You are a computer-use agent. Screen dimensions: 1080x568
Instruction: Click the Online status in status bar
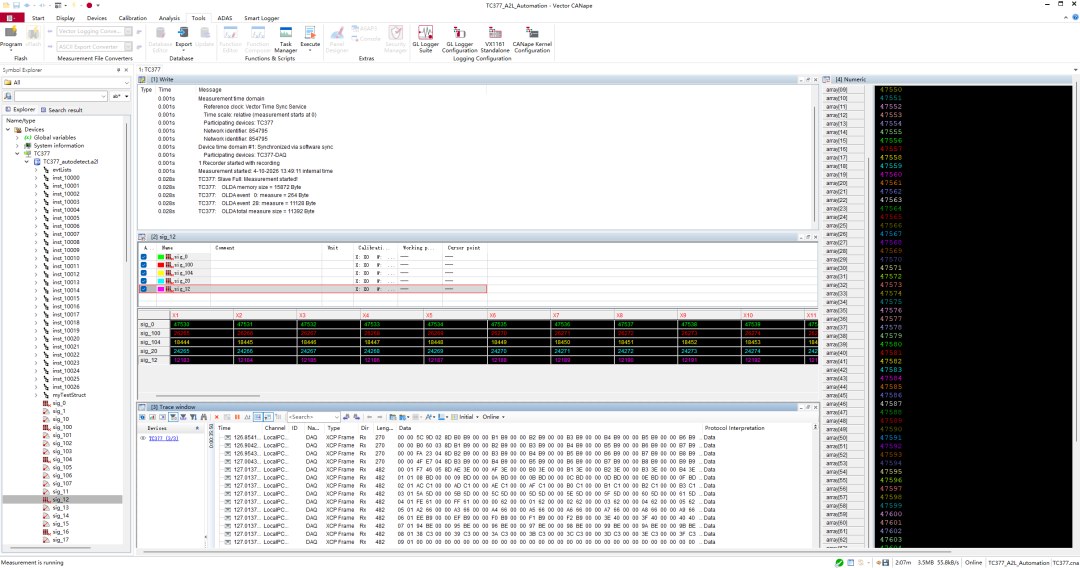click(973, 562)
